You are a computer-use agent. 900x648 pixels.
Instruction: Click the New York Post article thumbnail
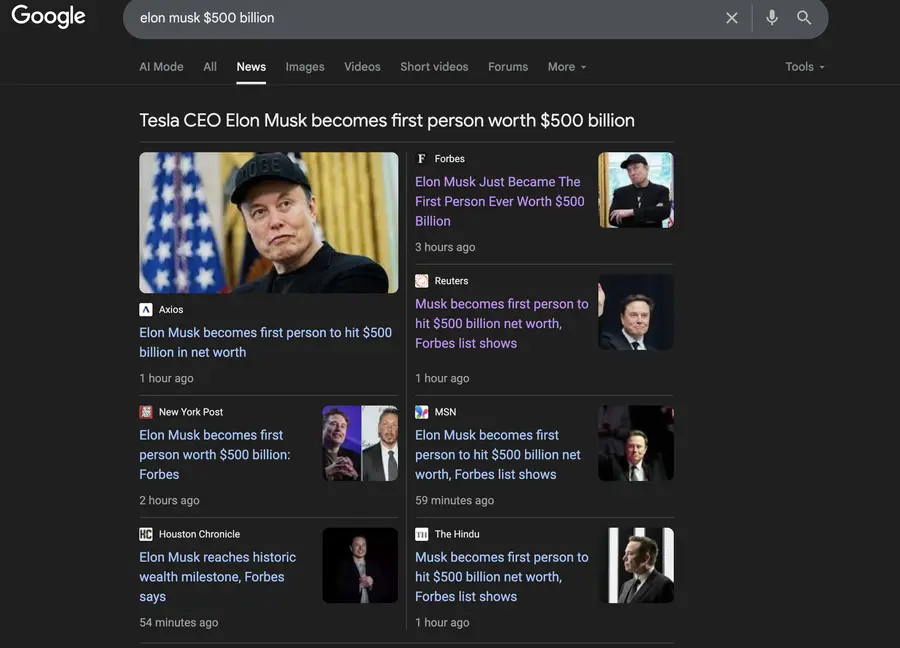pyautogui.click(x=360, y=443)
